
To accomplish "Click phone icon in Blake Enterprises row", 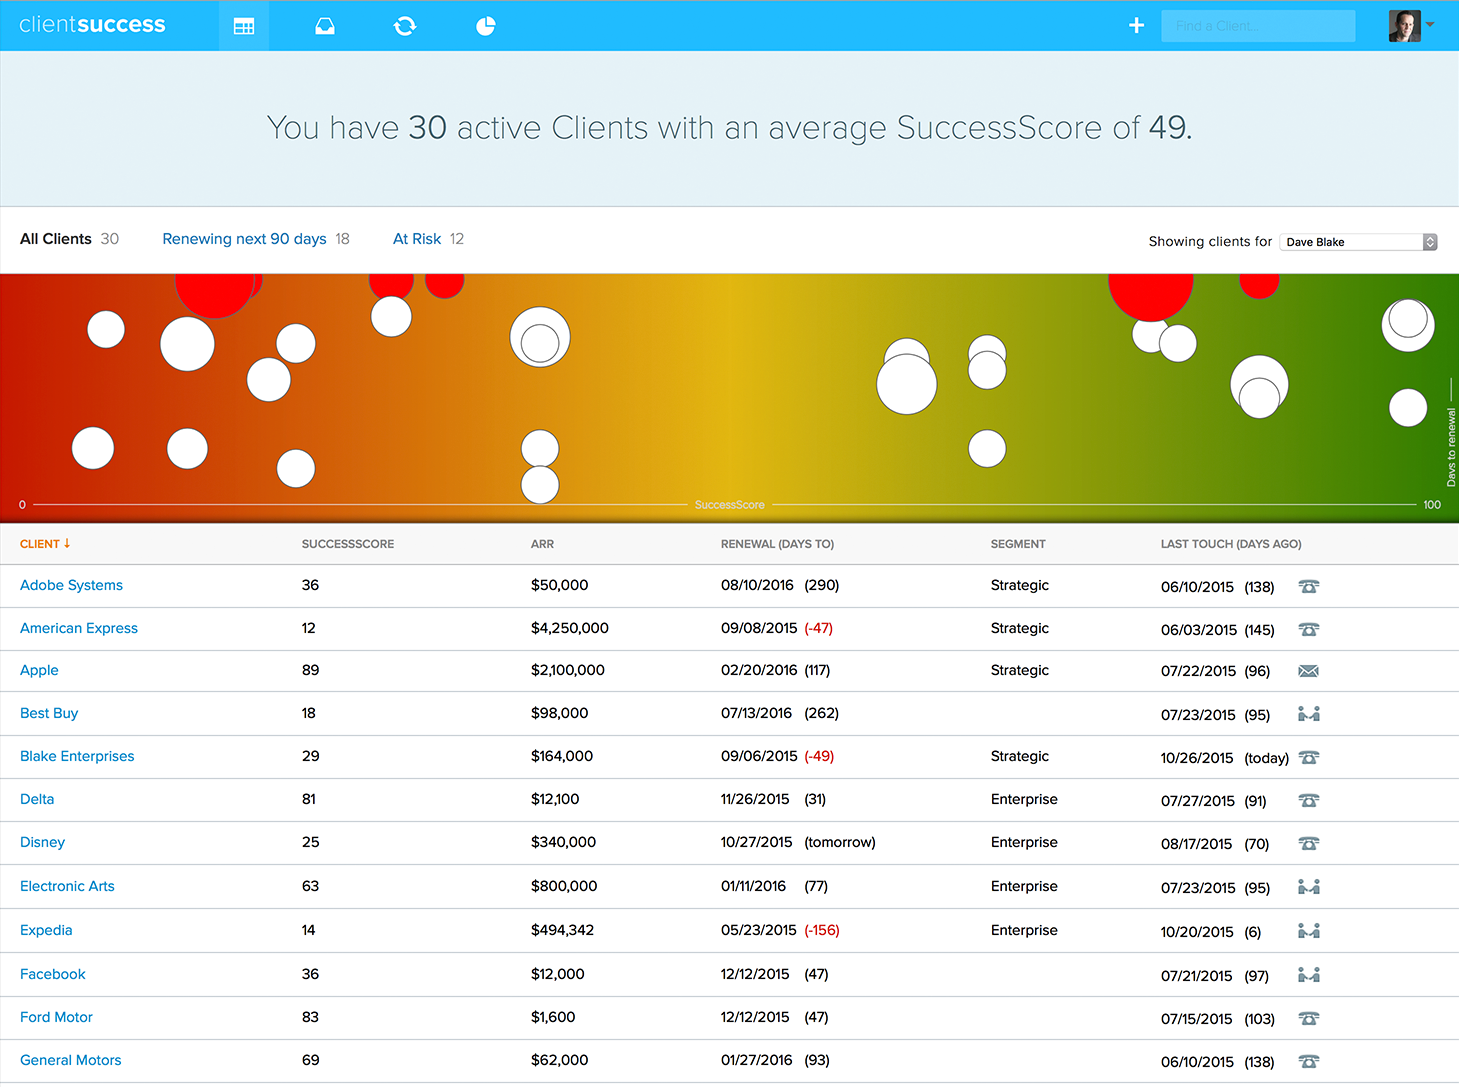I will [x=1309, y=757].
